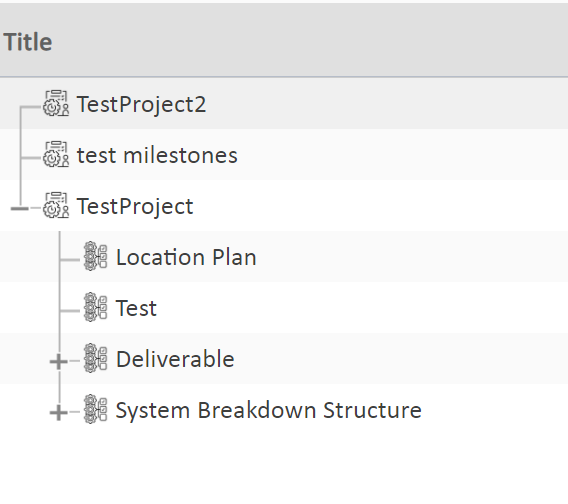This screenshot has height=504, width=568.
Task: Click the TestProject2 project icon
Action: click(56, 104)
